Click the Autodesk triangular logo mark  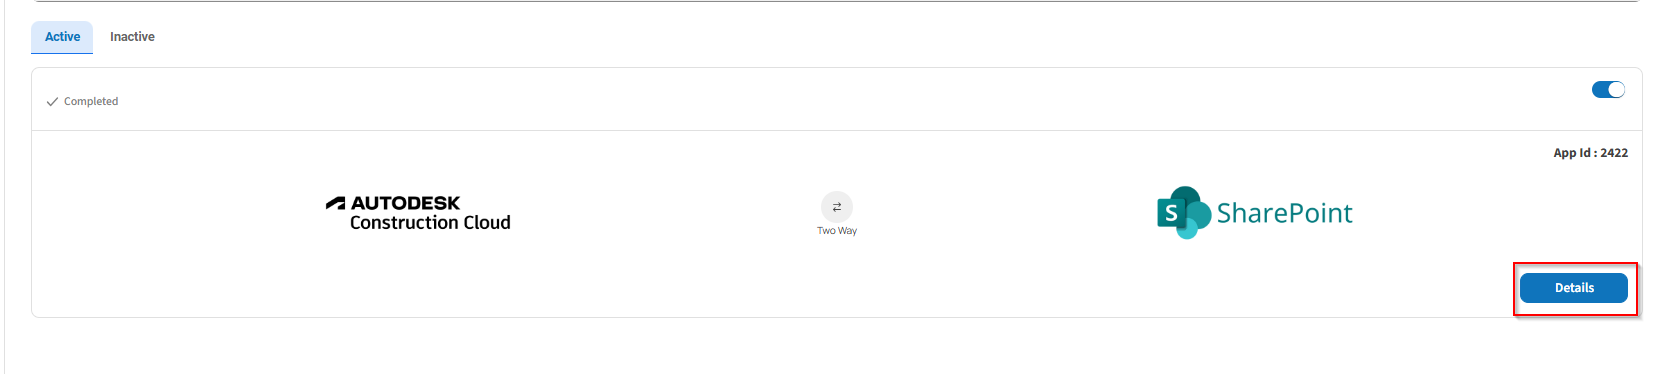coord(335,203)
